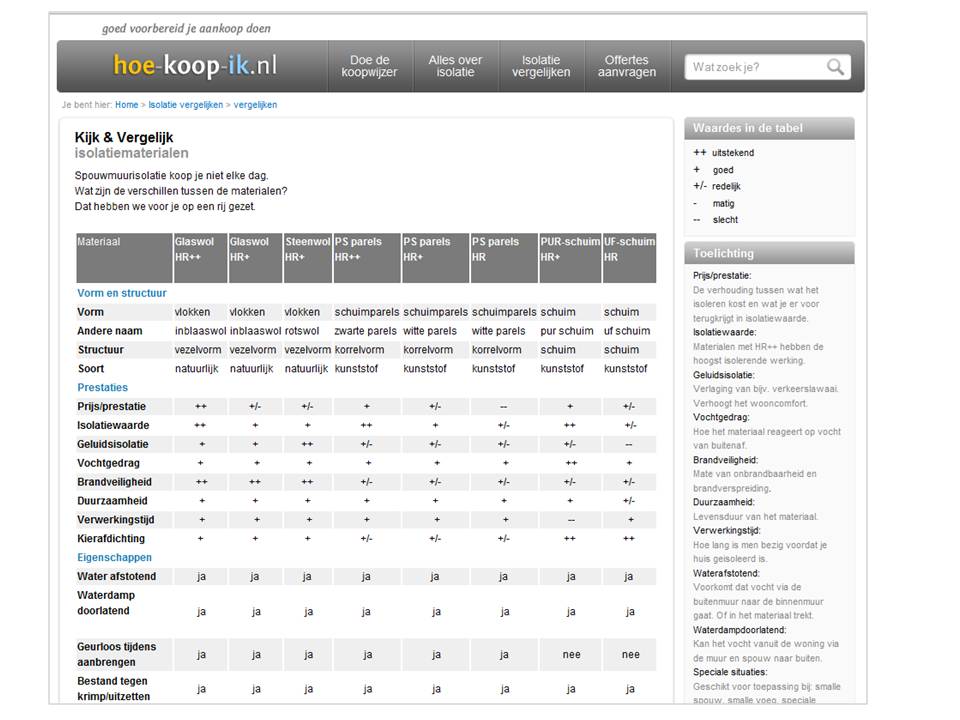Click the 'Duurzaamheid' row label in the table
The image size is (960, 720).
click(112, 501)
